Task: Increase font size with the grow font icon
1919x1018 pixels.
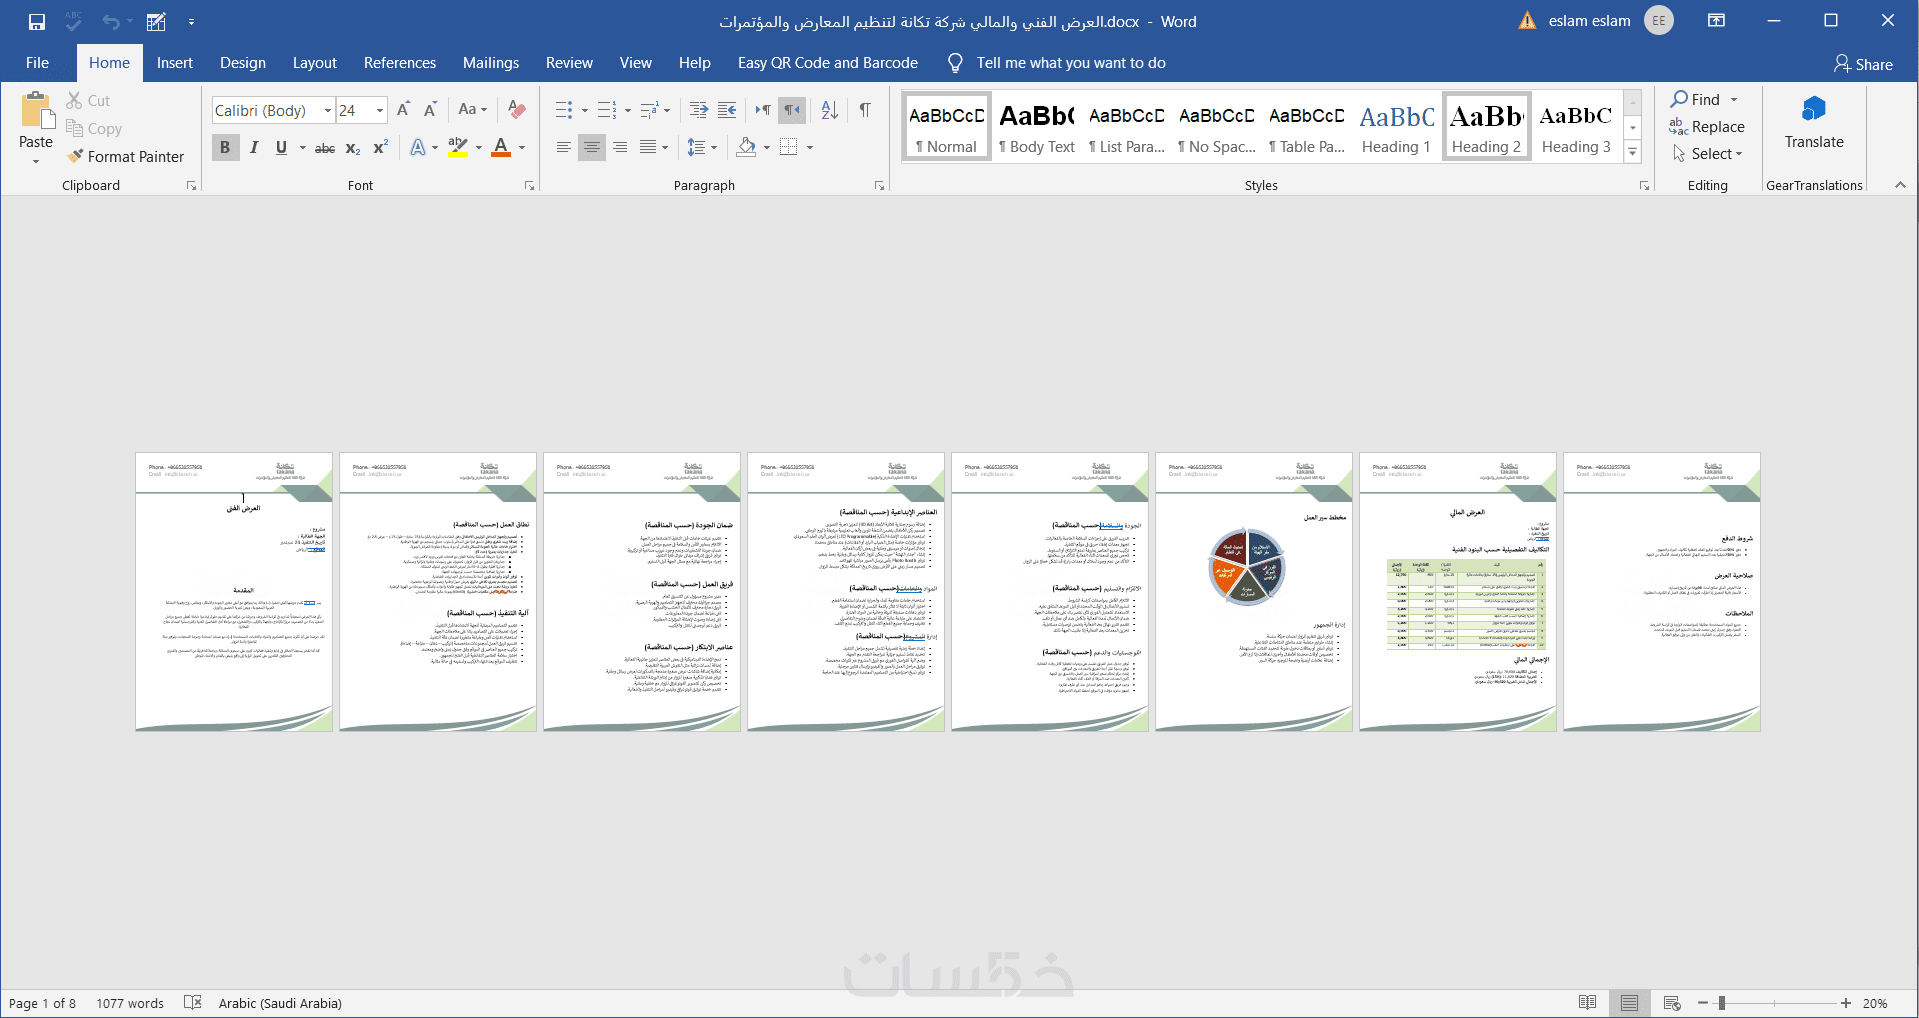Action: point(403,110)
